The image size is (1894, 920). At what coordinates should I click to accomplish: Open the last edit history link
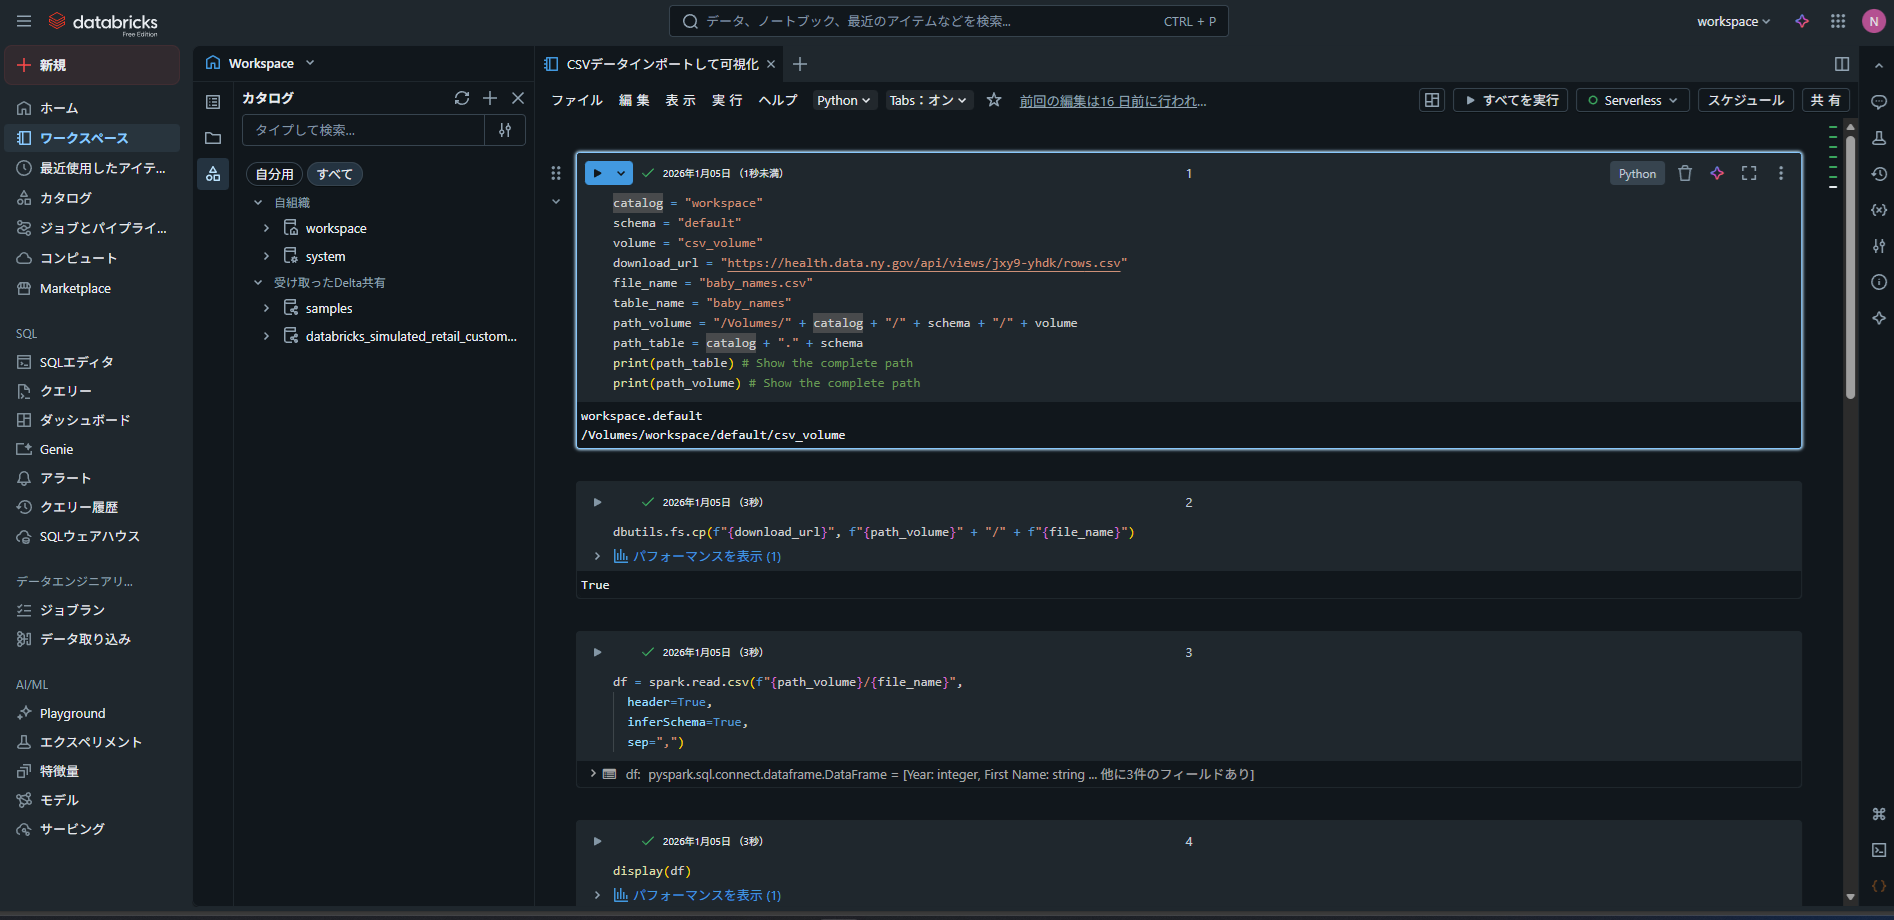click(x=1112, y=100)
